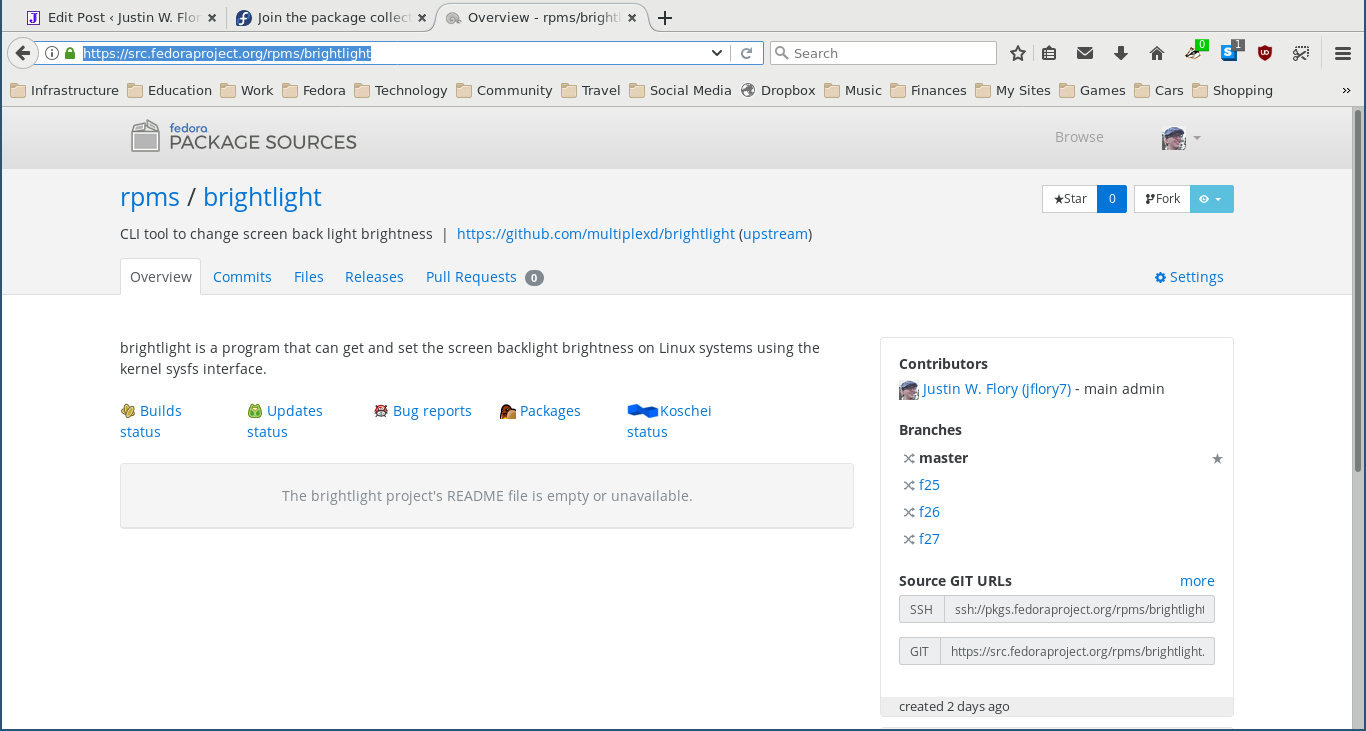Screen dimensions: 1366x731
Task: Open the upstream GitHub link for brightlight
Action: (595, 233)
